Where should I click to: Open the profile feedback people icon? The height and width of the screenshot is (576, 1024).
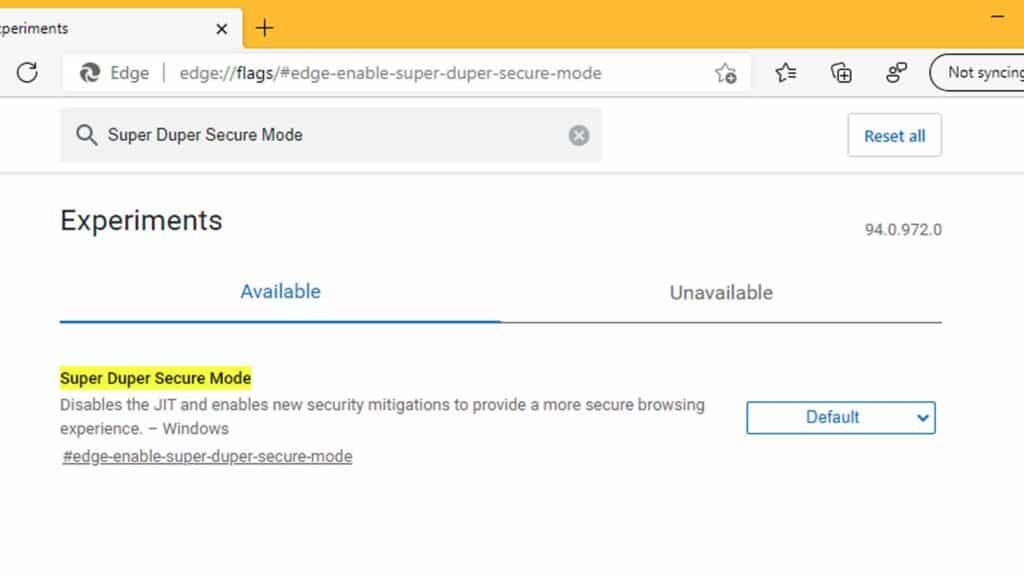pos(896,72)
